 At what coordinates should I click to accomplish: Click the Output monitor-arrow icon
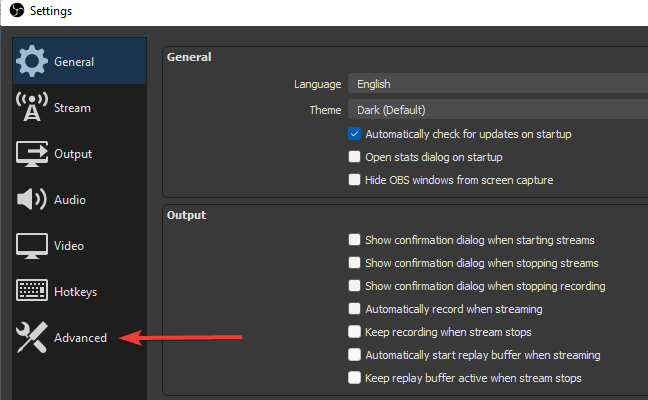pyautogui.click(x=32, y=154)
